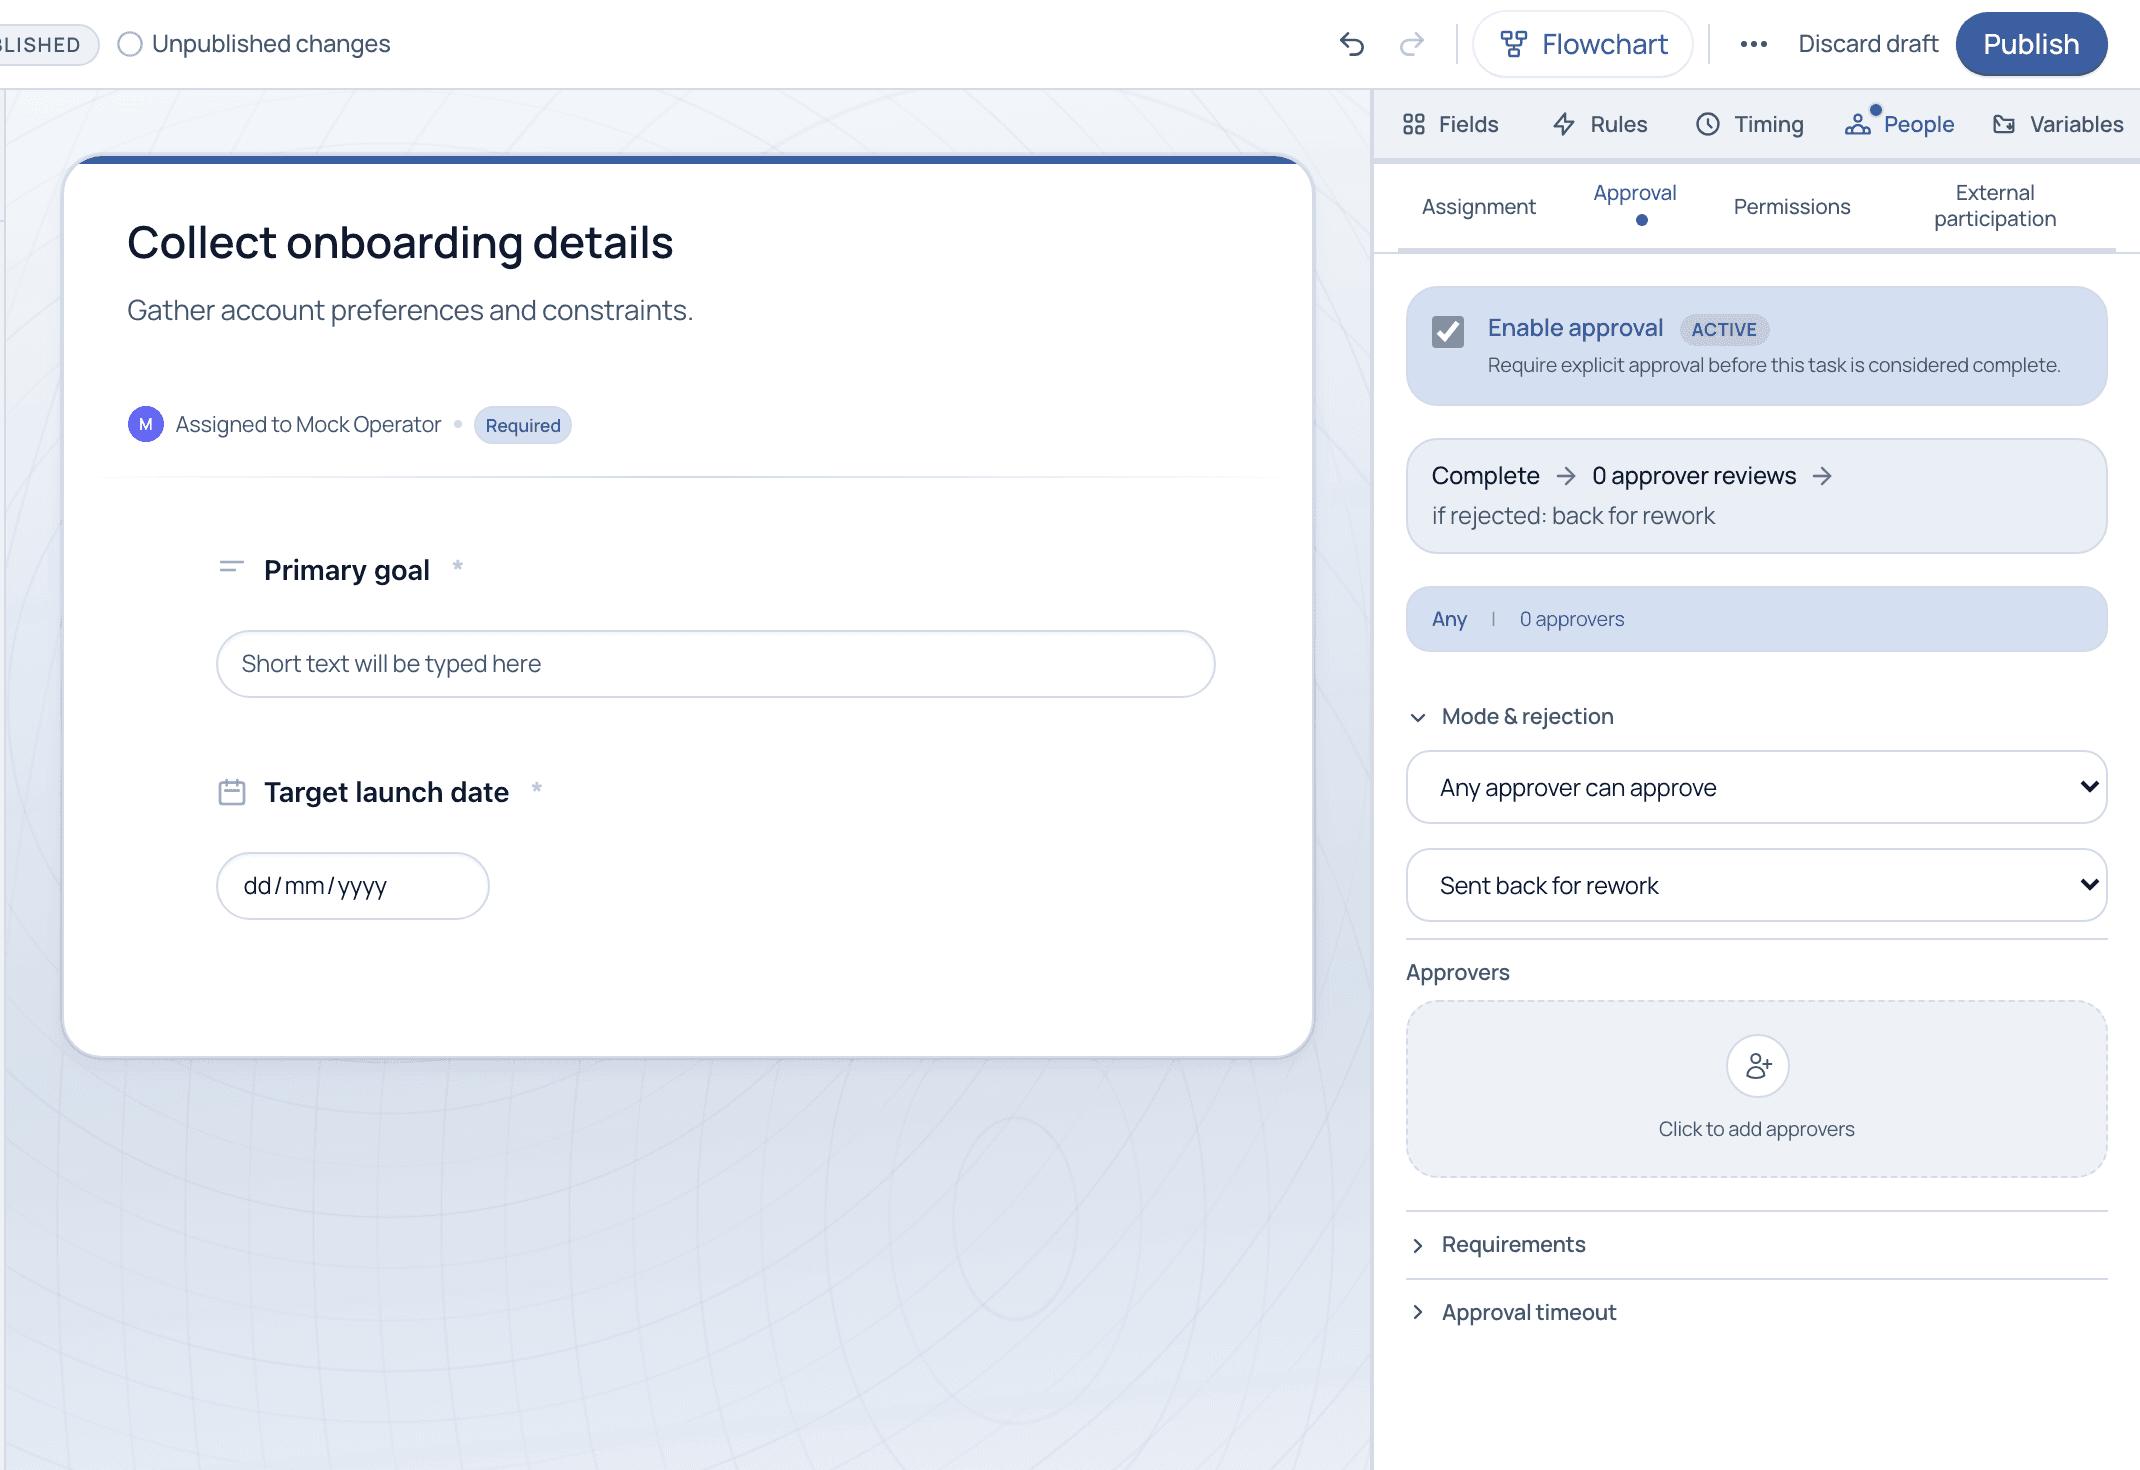Switch to the Fields tab
Screen dimensions: 2140x1470
pos(1450,124)
